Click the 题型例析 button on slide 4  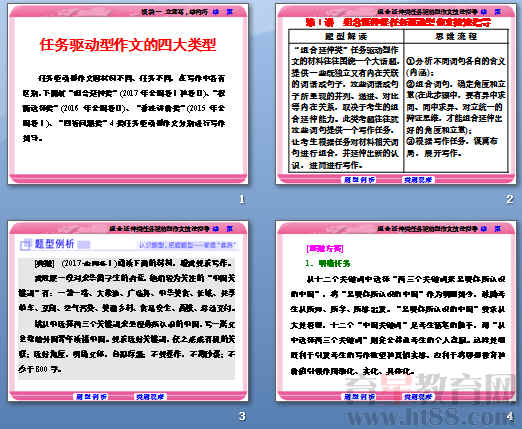[x=359, y=397]
